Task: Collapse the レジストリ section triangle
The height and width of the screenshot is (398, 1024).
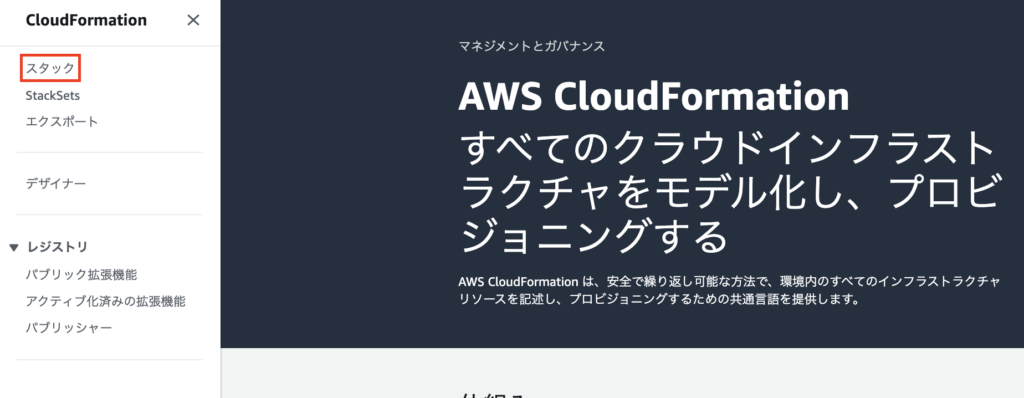Action: pos(14,248)
